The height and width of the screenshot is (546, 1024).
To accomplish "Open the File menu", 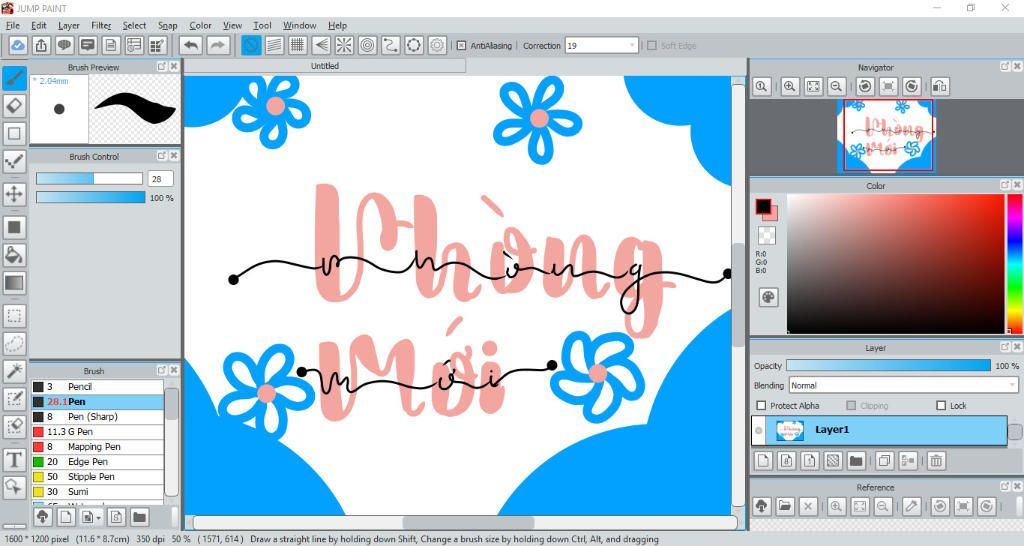I will tap(13, 25).
